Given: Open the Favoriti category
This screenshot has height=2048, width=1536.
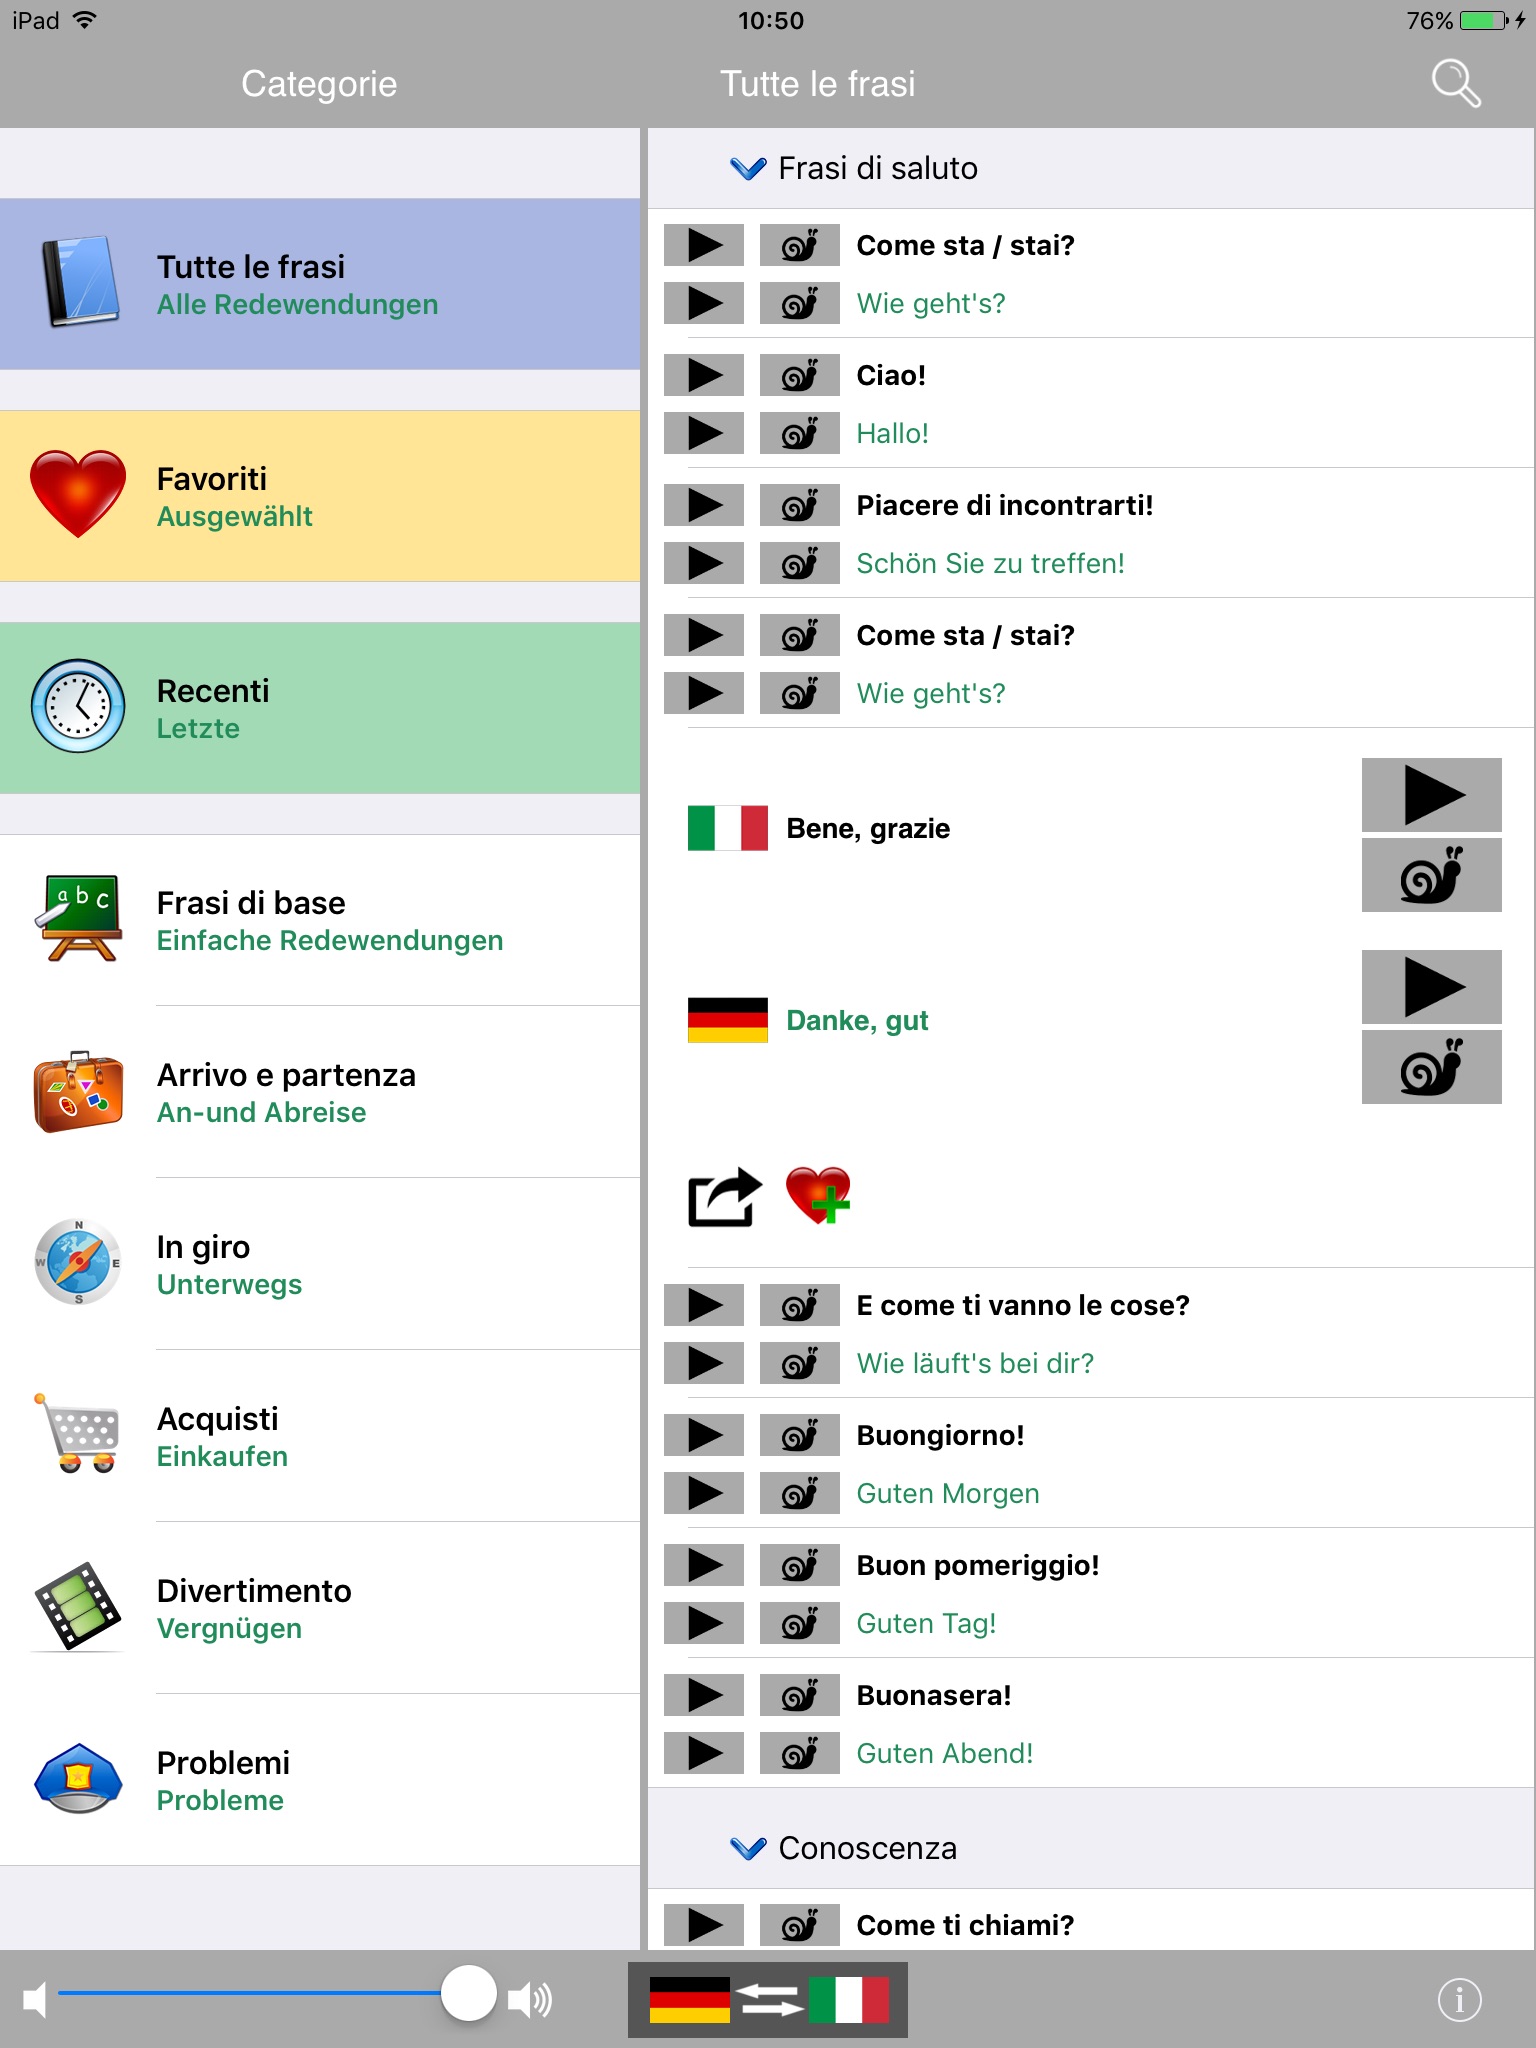Looking at the screenshot, I should point(320,496).
